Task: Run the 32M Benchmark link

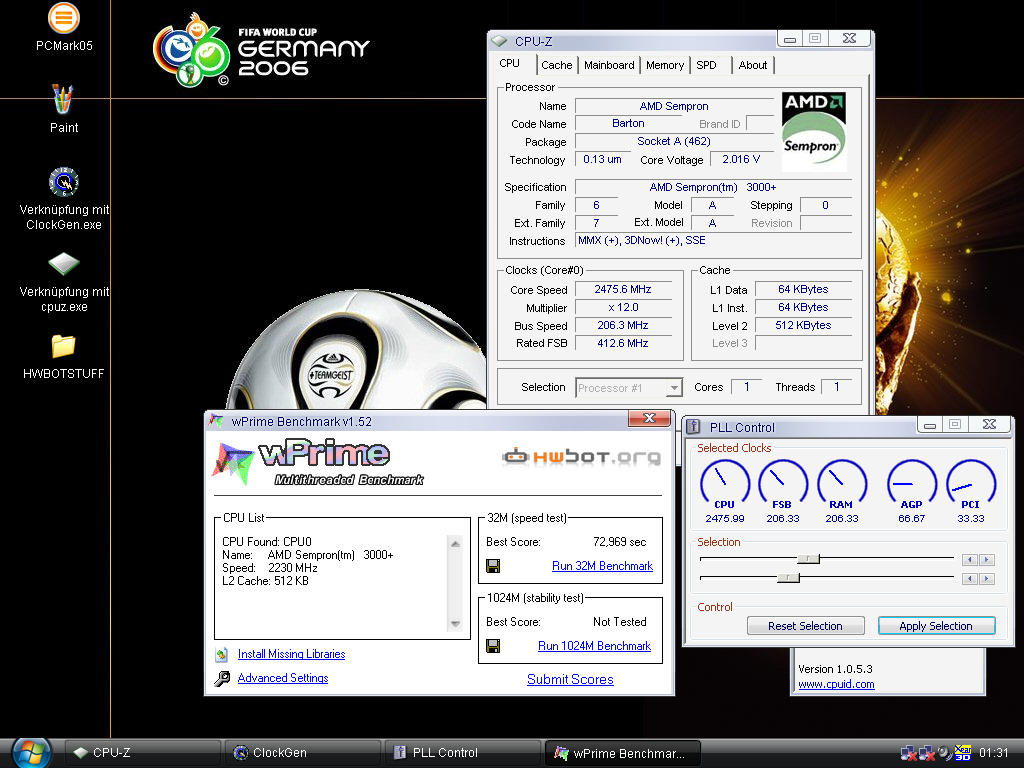Action: tap(602, 566)
